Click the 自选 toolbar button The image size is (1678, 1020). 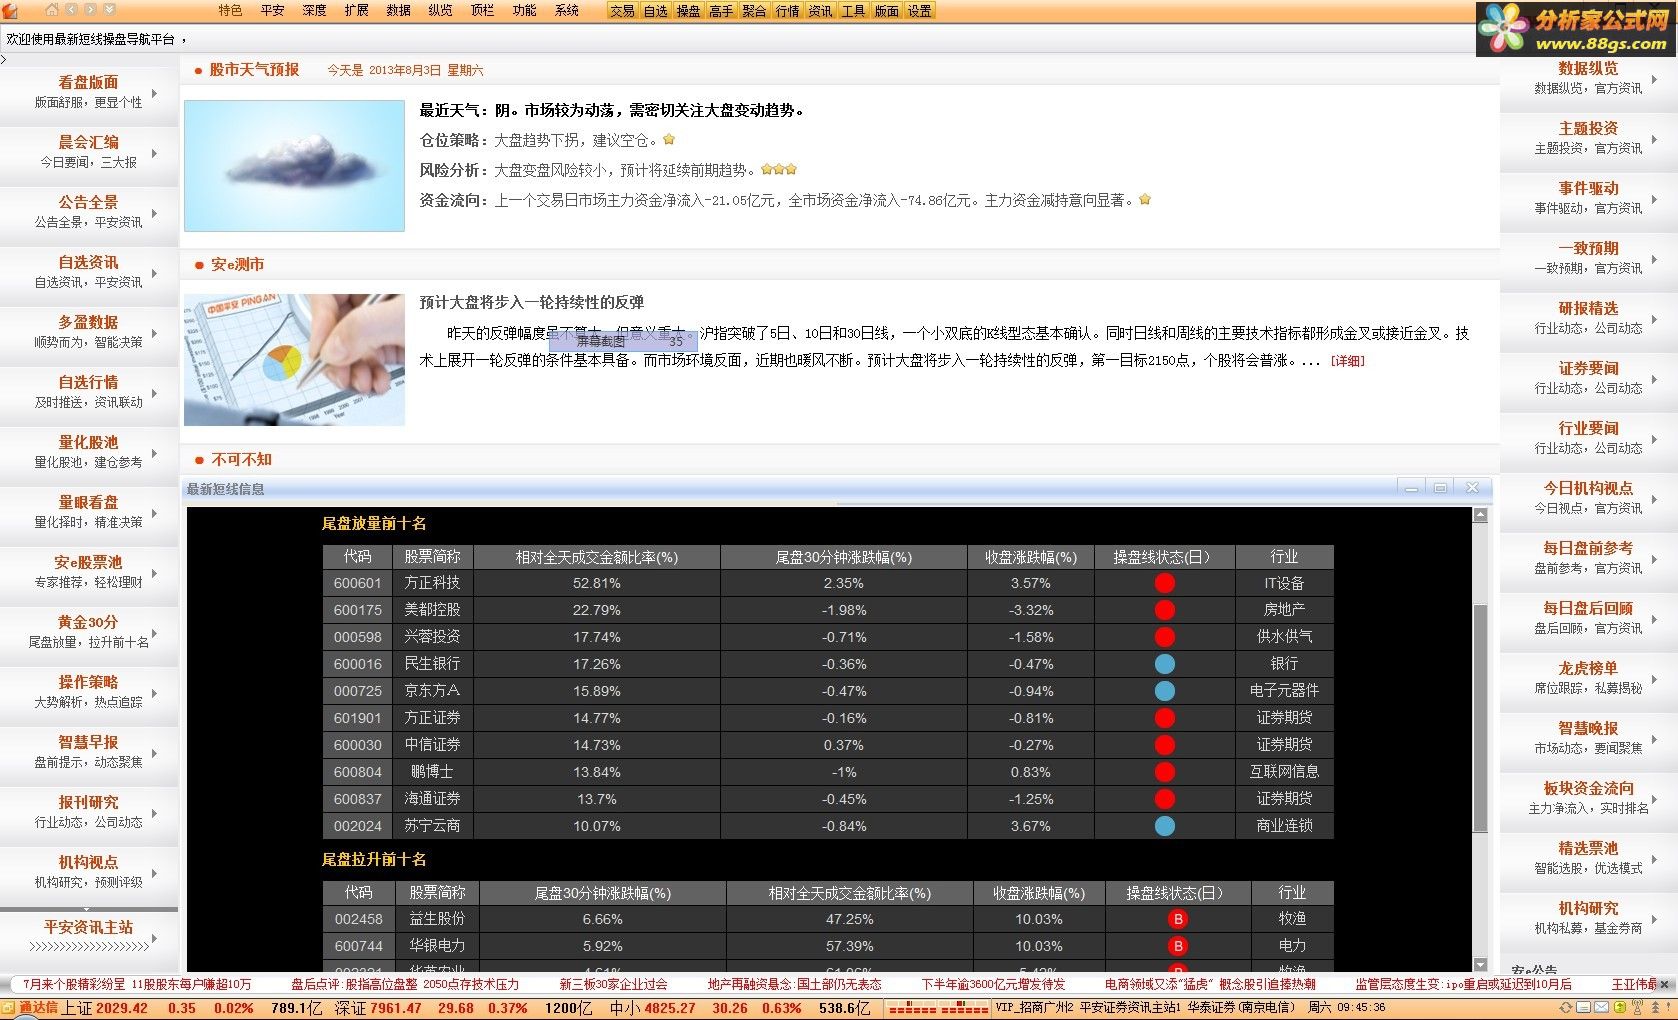[x=655, y=11]
